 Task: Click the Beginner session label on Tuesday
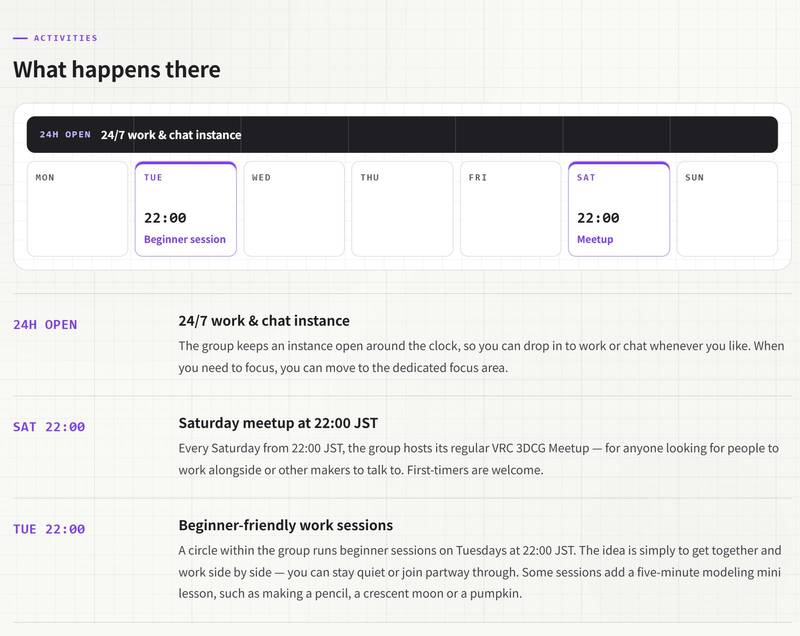click(x=185, y=239)
